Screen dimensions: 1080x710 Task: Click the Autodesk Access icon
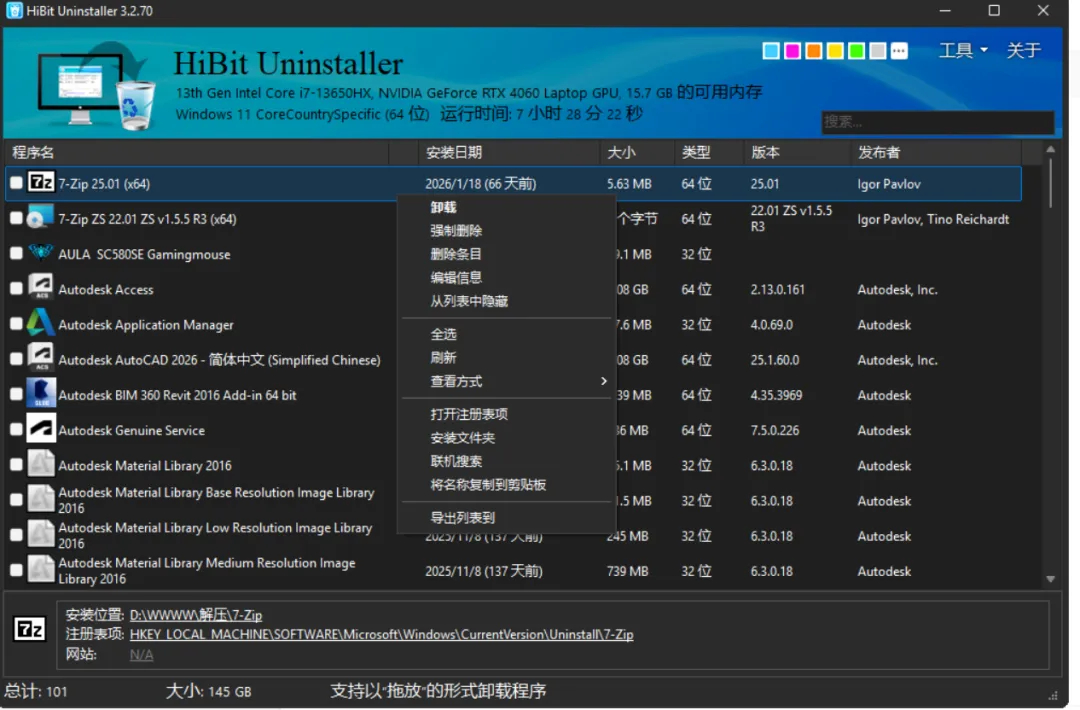coord(41,288)
